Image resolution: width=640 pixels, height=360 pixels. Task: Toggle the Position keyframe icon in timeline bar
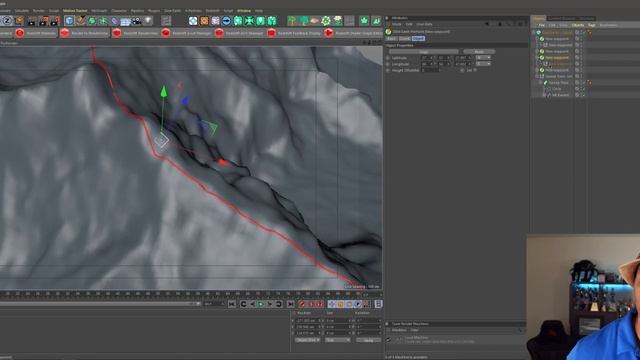click(x=331, y=304)
